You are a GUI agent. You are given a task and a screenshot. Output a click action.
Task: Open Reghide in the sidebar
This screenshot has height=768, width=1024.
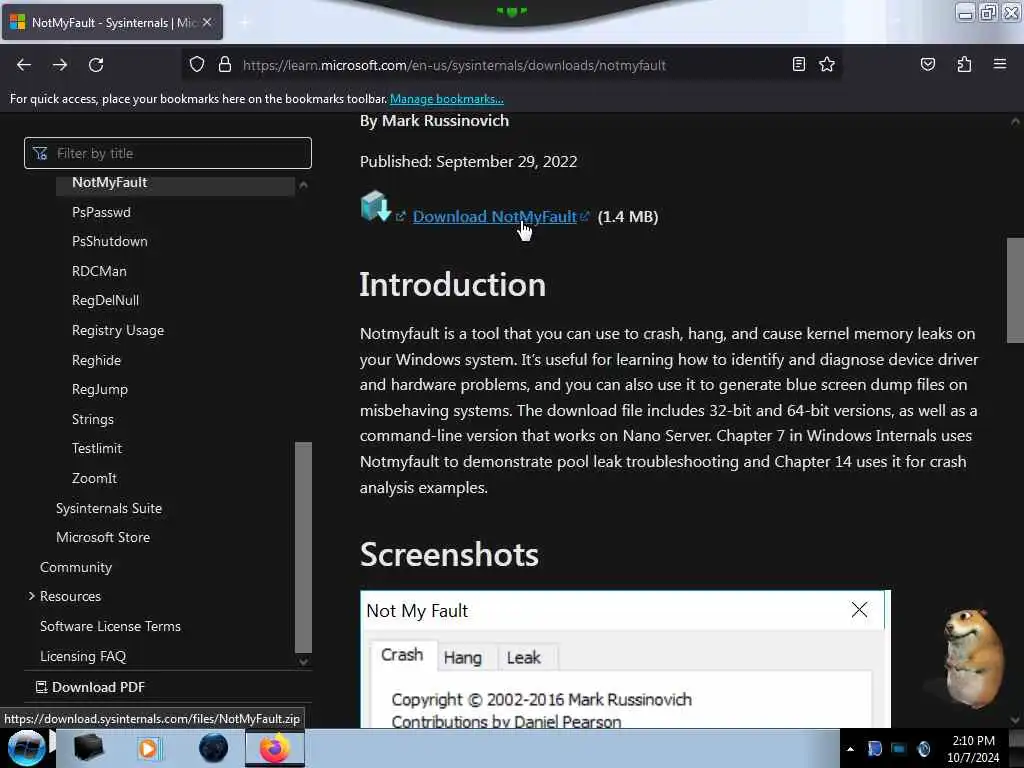click(96, 360)
